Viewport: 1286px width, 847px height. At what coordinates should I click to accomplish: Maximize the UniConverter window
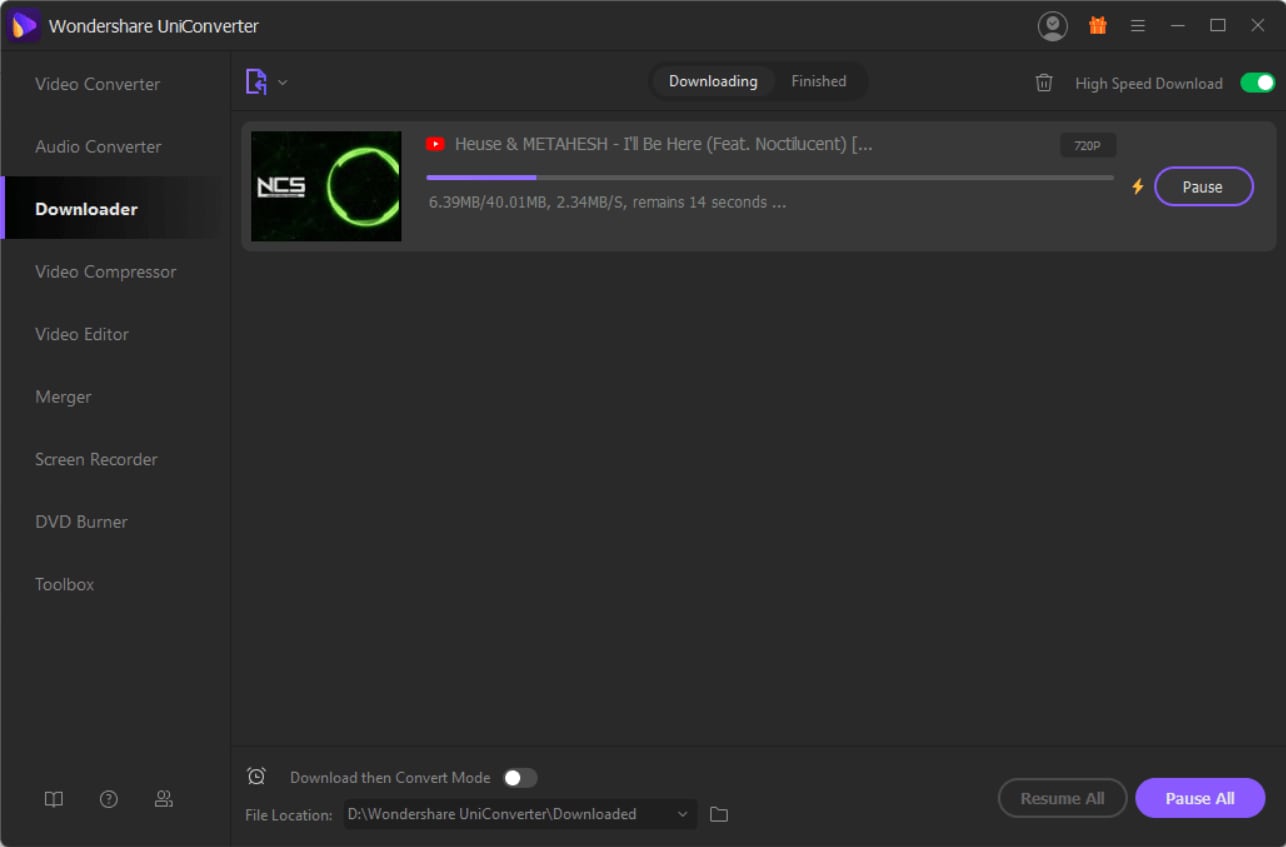pos(1218,26)
